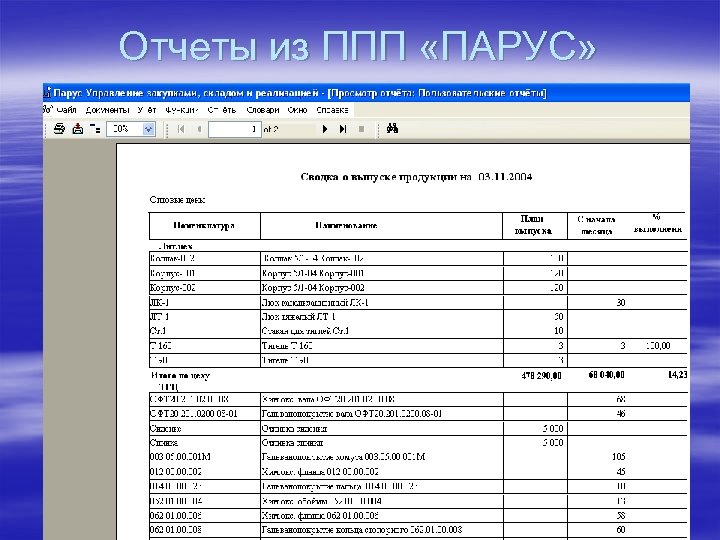Click the Итого по цеху label
Viewport: 720px width, 540px height.
tap(180, 376)
